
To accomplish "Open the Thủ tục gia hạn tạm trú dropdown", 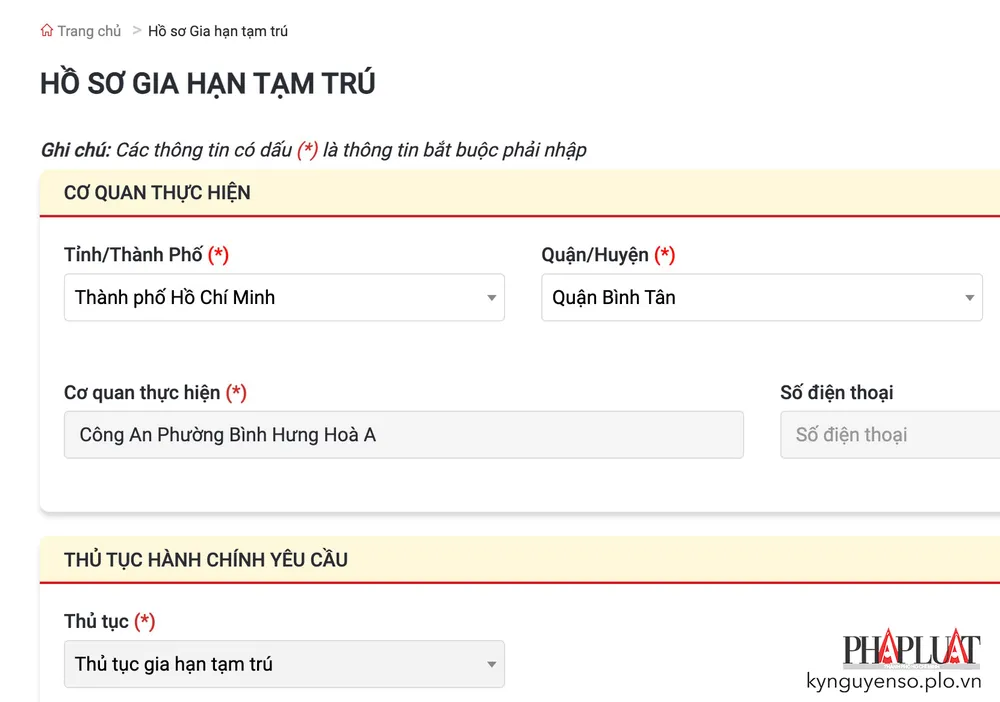I will pyautogui.click(x=284, y=664).
